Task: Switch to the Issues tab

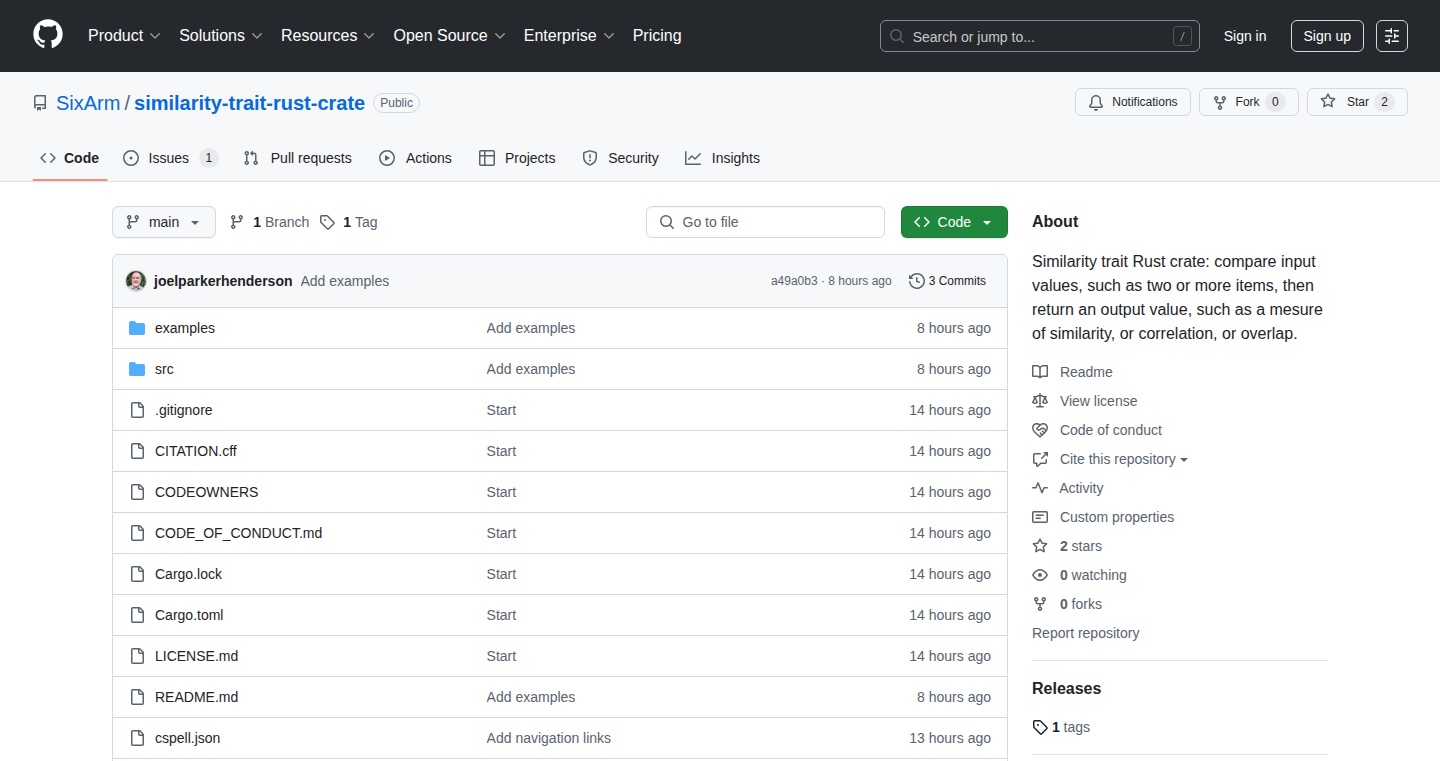Action: point(170,158)
